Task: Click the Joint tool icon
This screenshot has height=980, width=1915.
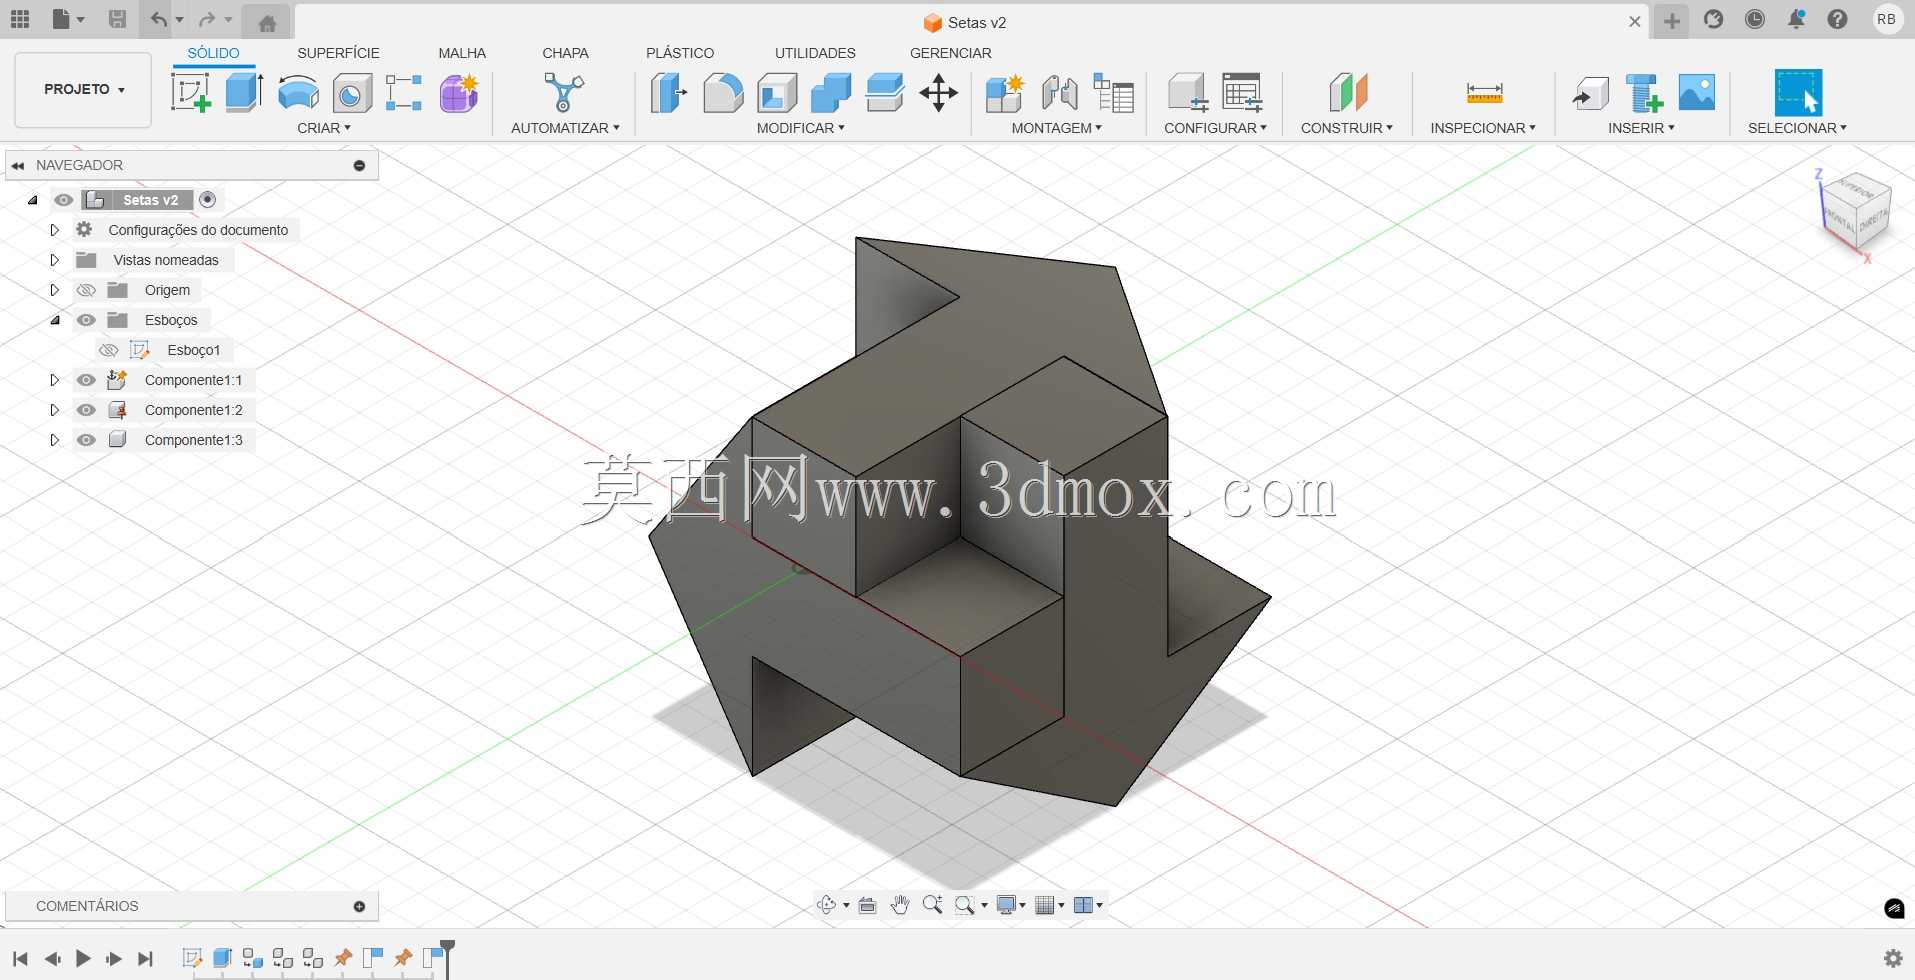Action: [1059, 93]
